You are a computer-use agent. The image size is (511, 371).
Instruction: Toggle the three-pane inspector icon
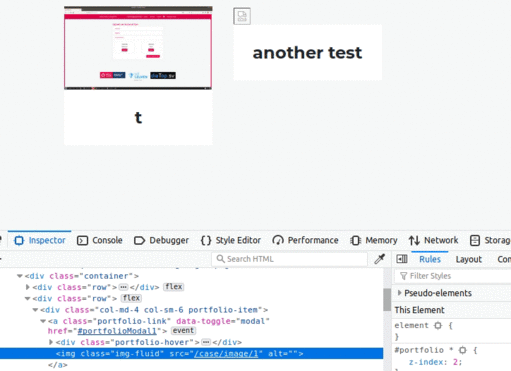[402, 259]
